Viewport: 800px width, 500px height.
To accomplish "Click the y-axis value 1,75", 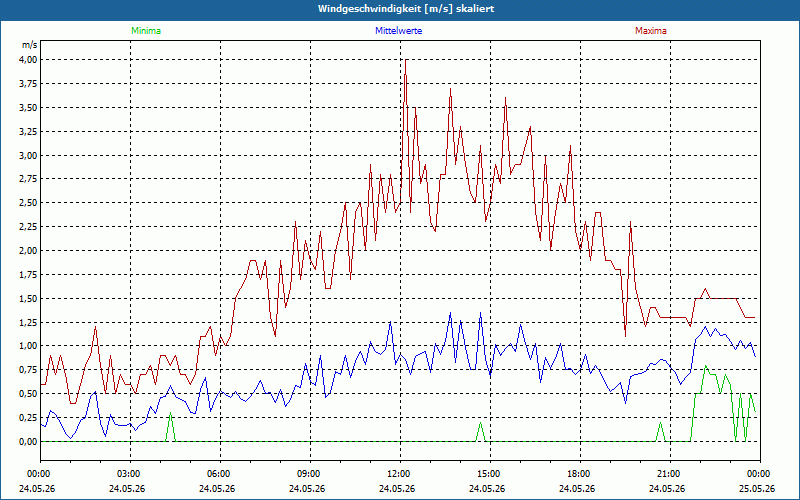I will tap(28, 274).
